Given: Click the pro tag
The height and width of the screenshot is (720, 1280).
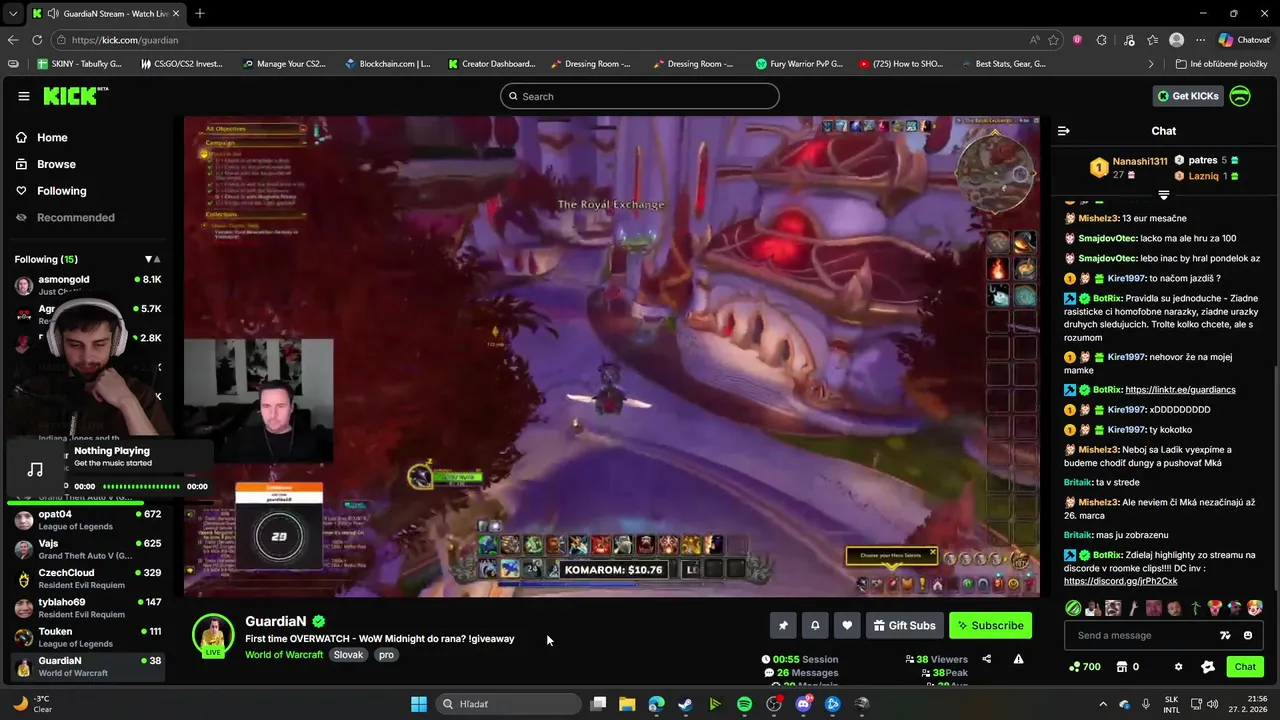Looking at the screenshot, I should (387, 655).
